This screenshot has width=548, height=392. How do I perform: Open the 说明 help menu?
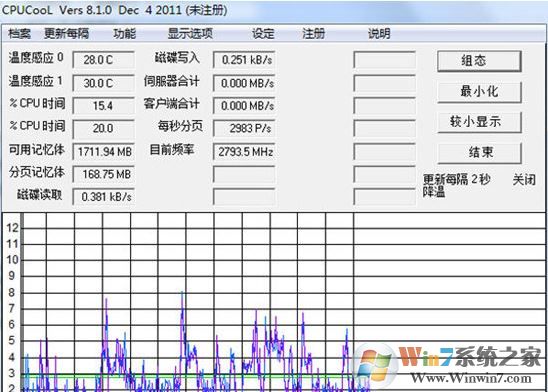coord(379,34)
